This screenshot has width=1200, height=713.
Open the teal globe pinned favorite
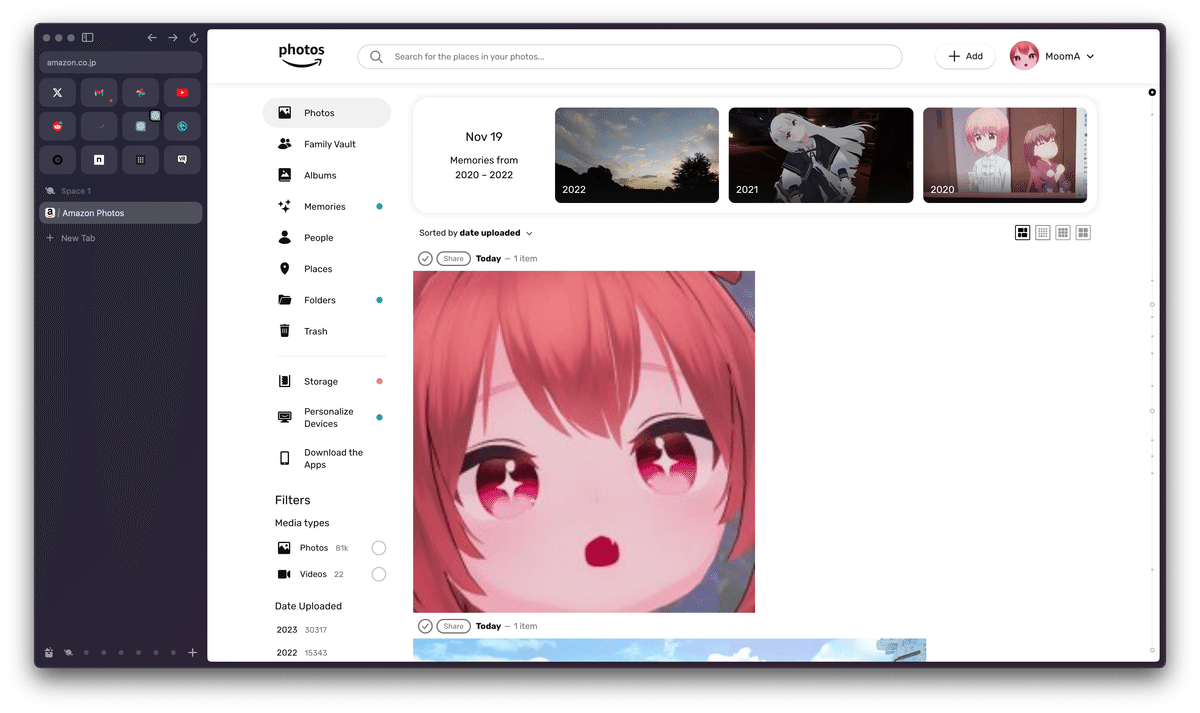[182, 126]
